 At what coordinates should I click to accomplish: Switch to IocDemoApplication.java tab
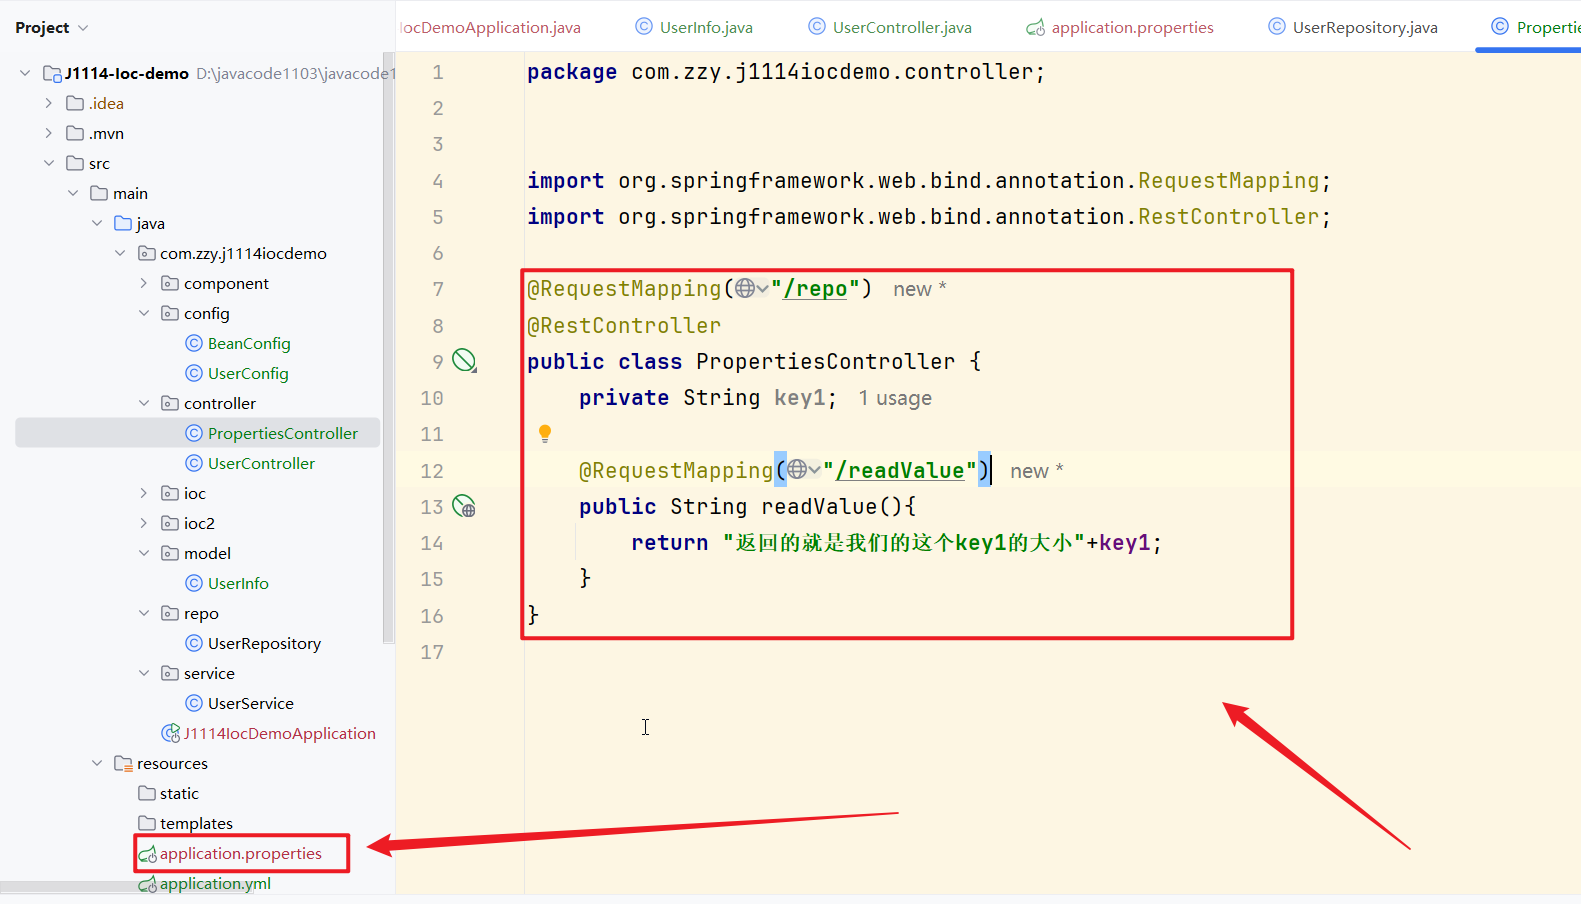(490, 27)
